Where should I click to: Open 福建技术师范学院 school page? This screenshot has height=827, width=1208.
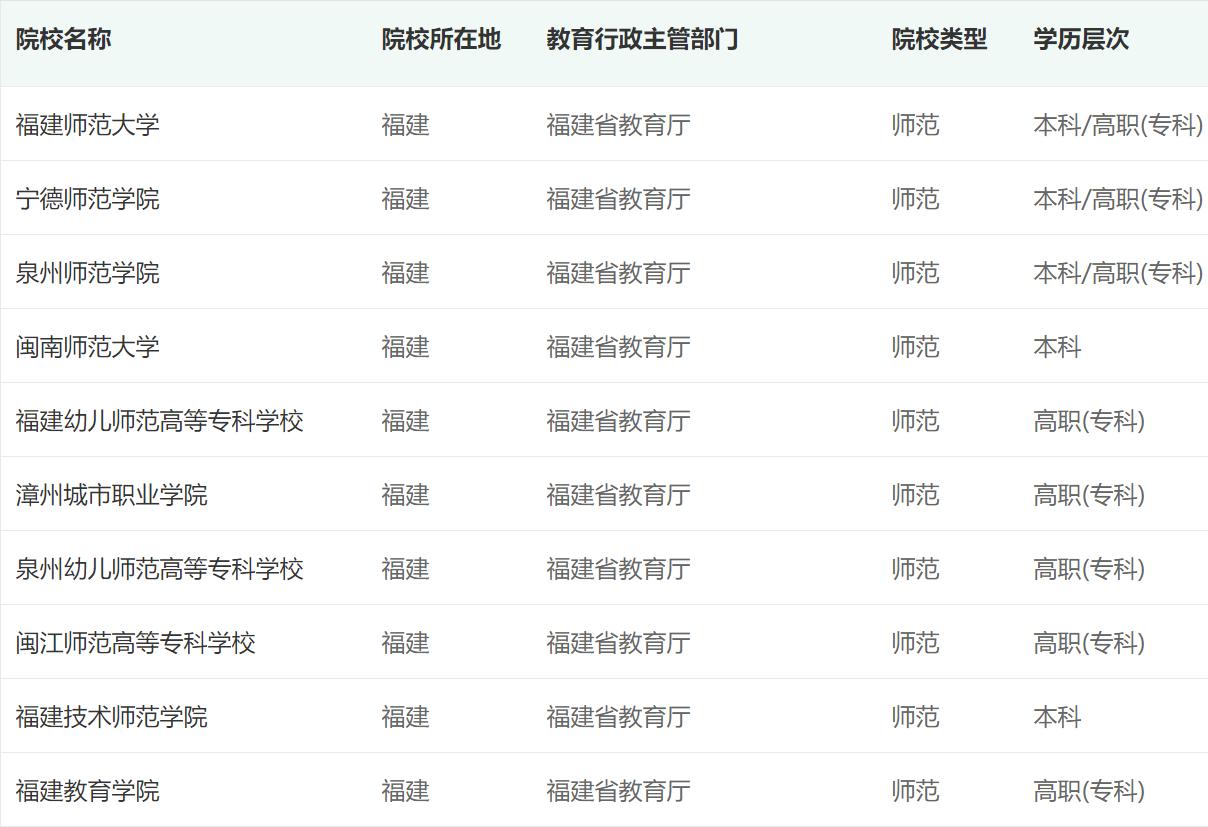[111, 717]
